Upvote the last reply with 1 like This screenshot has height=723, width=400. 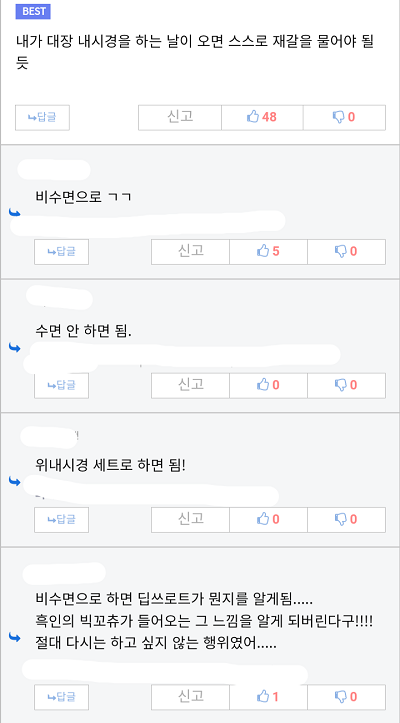coord(269,697)
